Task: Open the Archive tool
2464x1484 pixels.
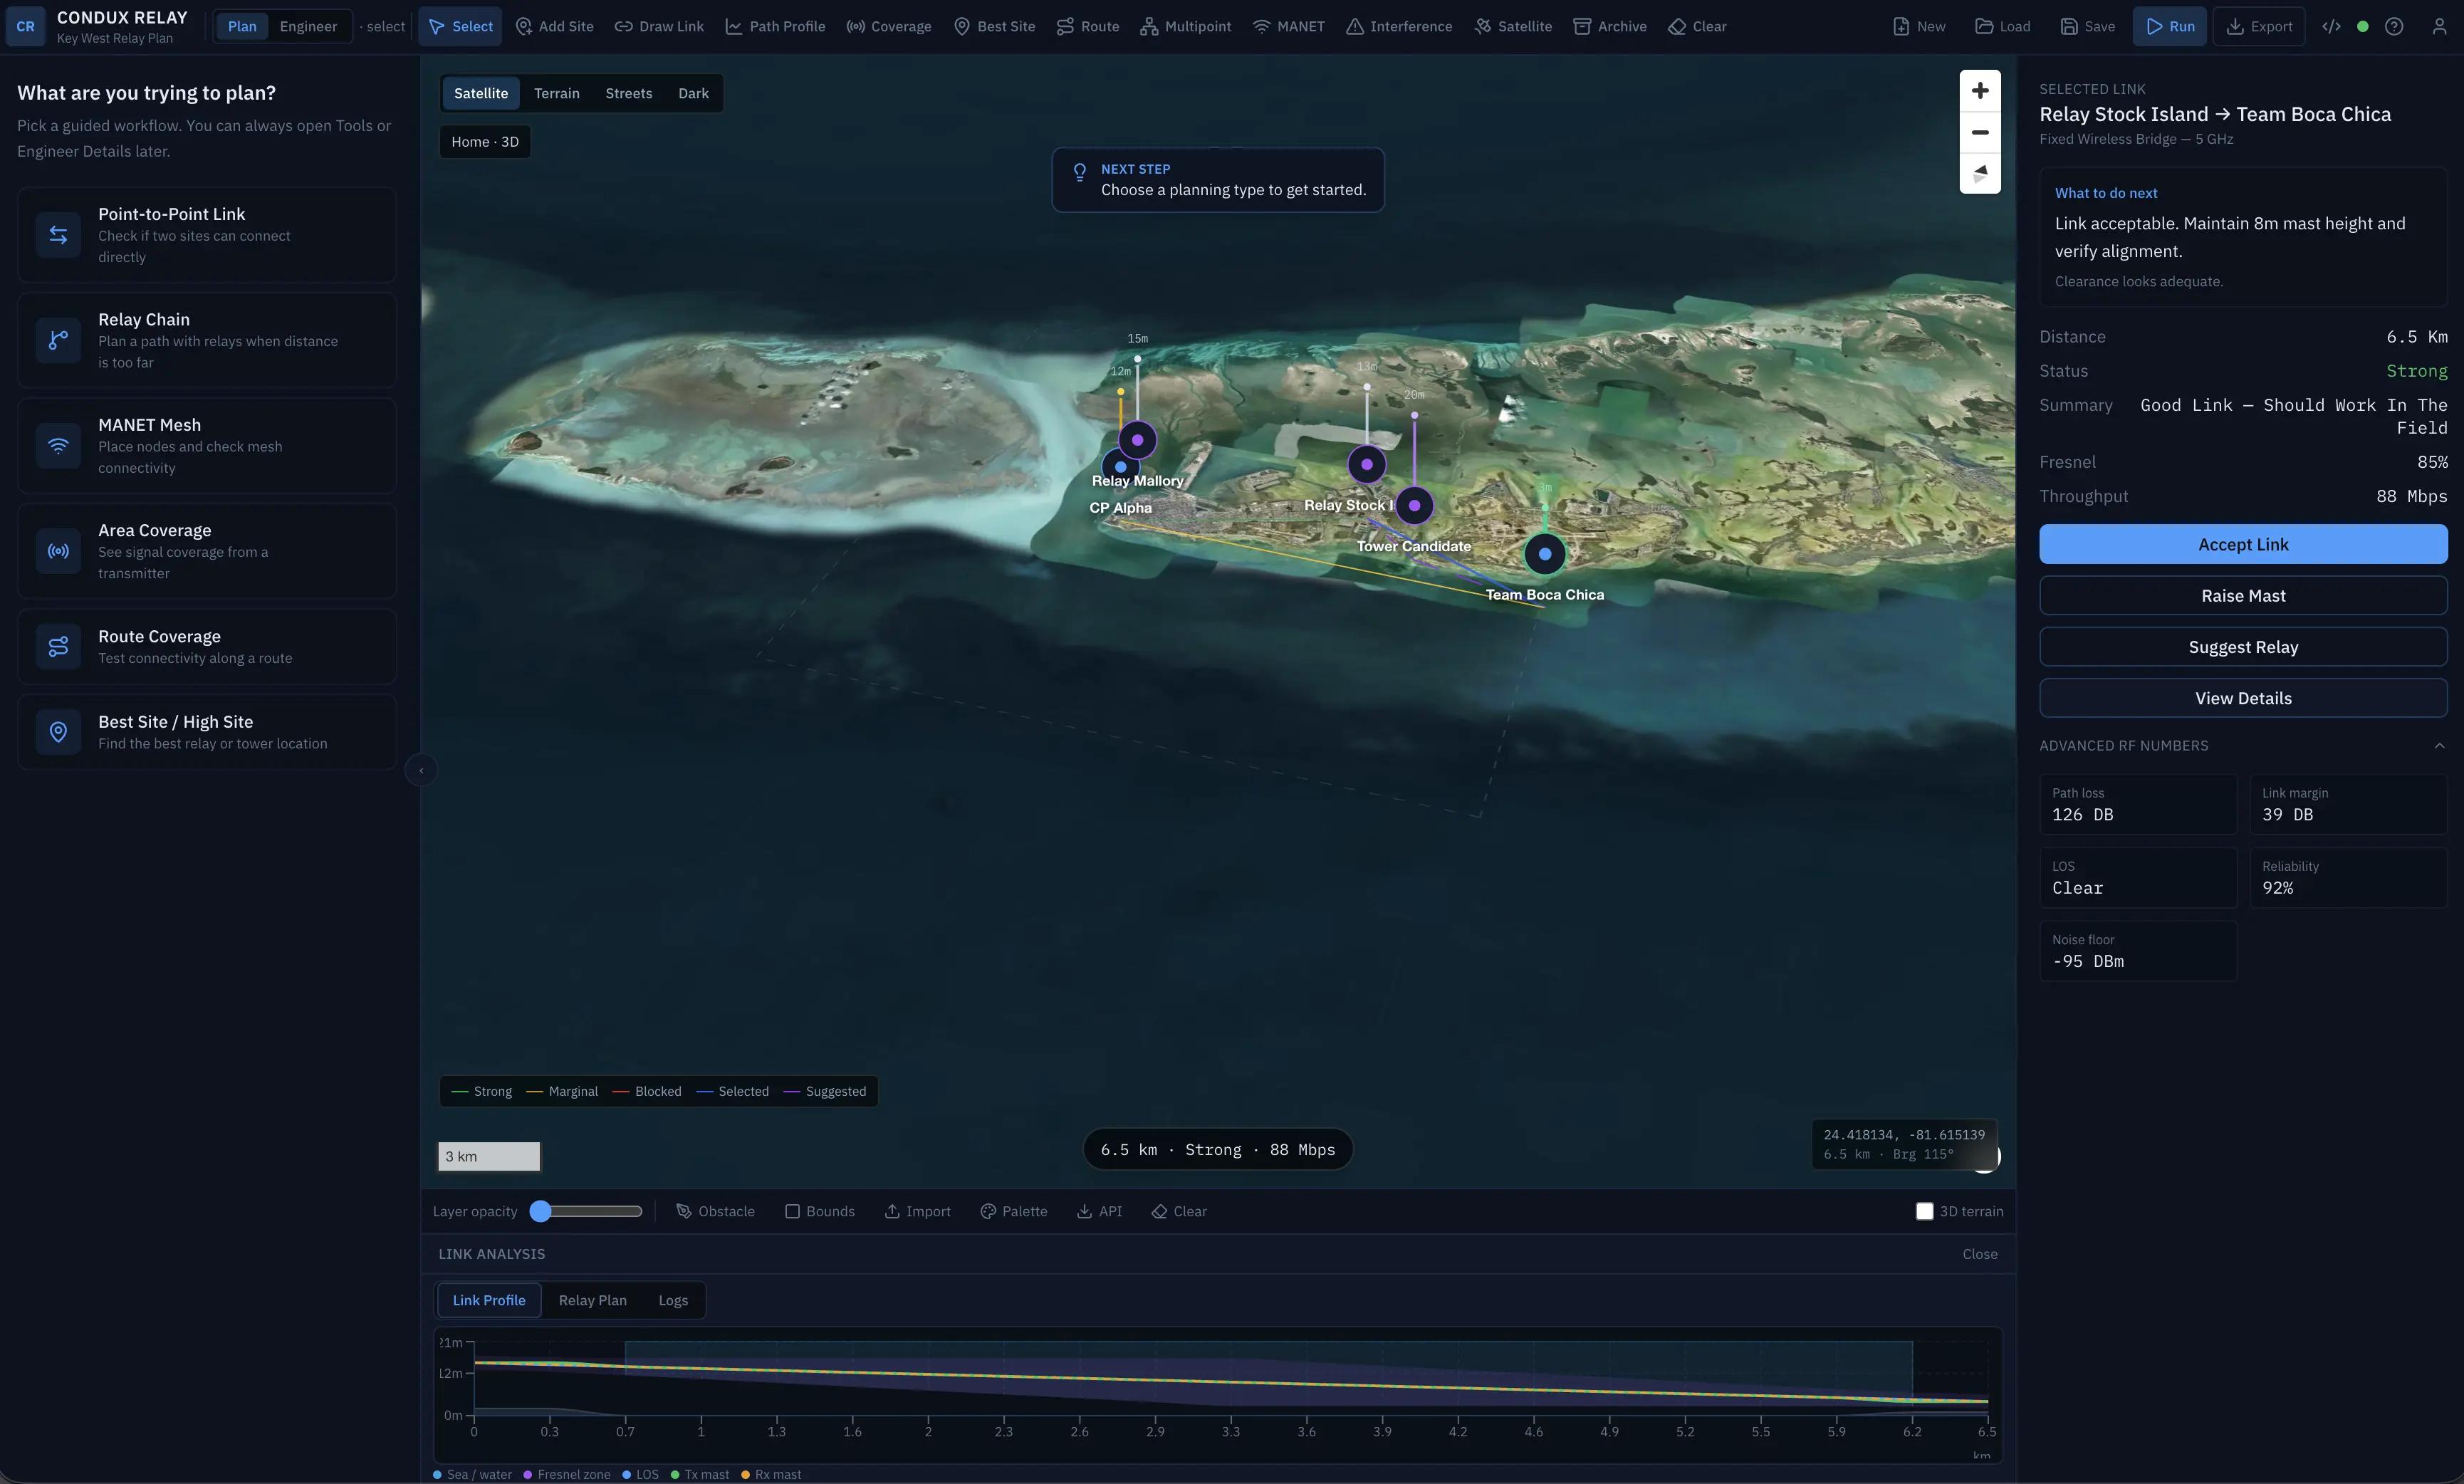Action: [1609, 26]
